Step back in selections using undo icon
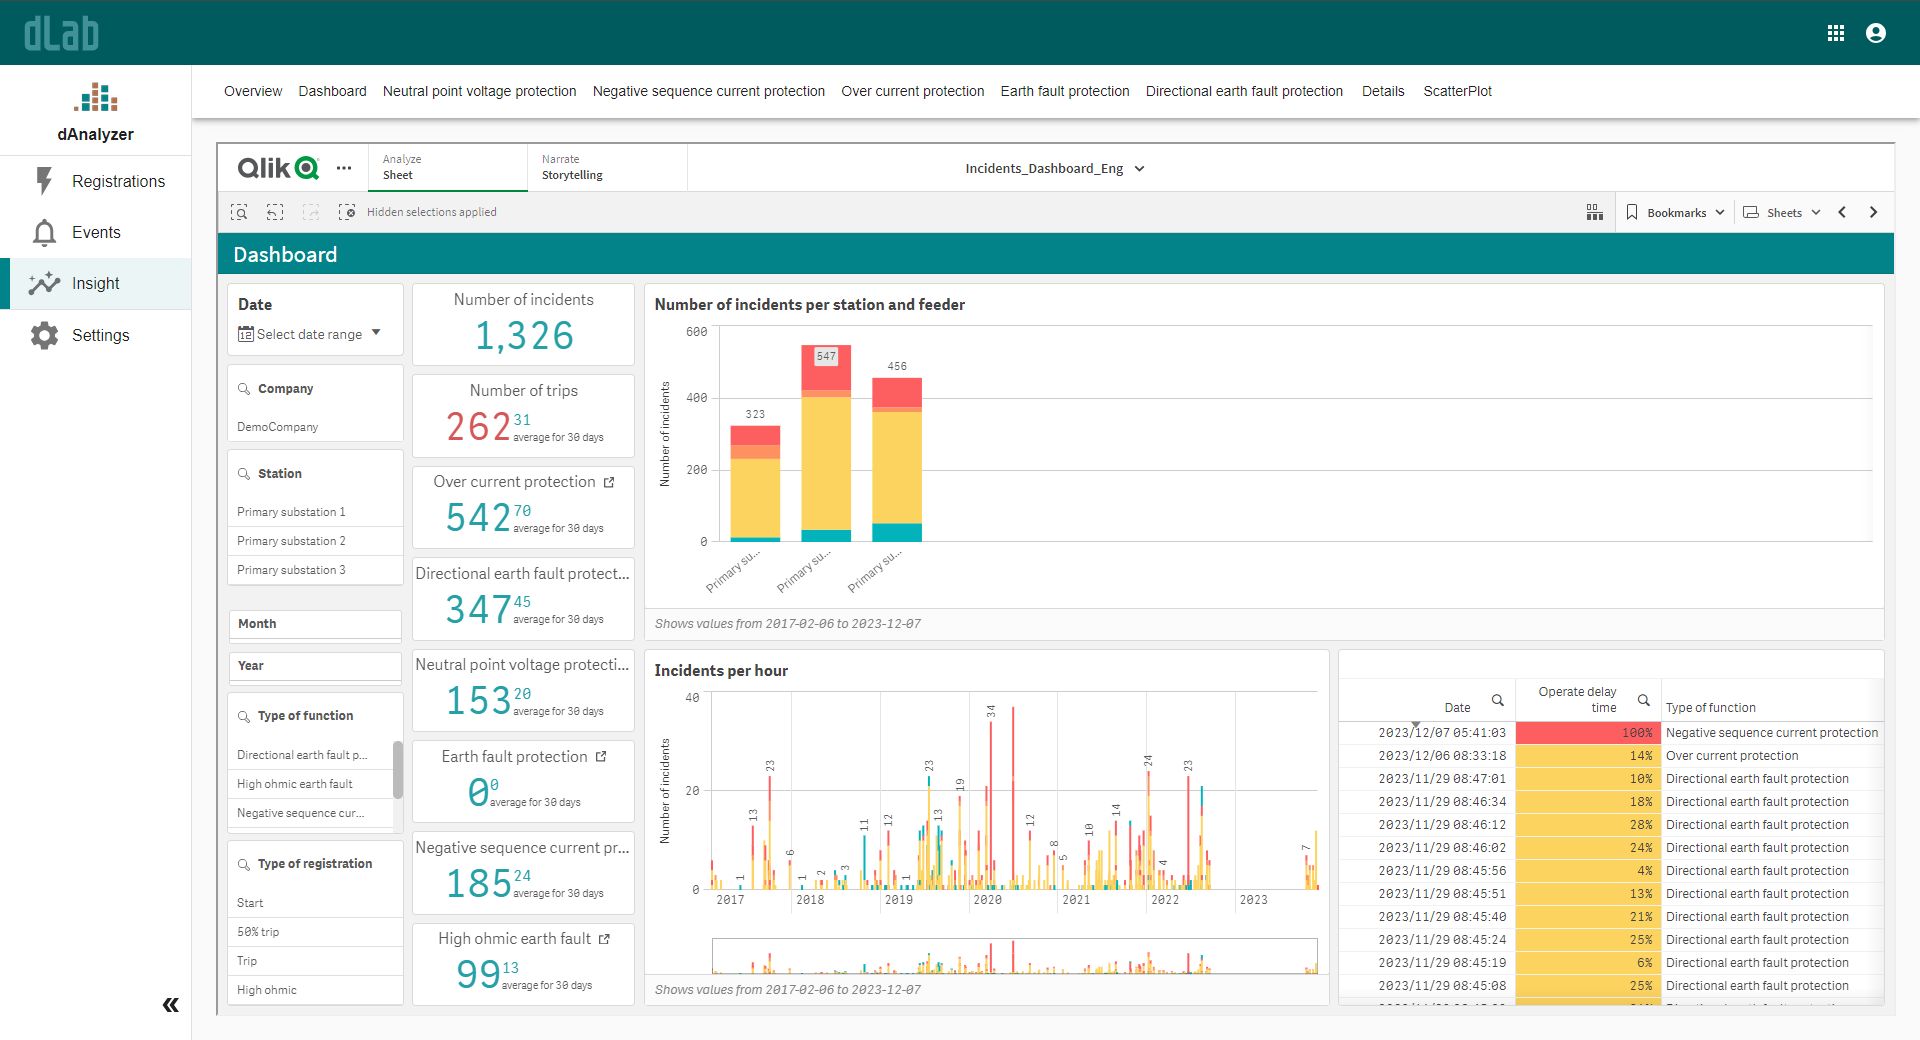 [275, 212]
